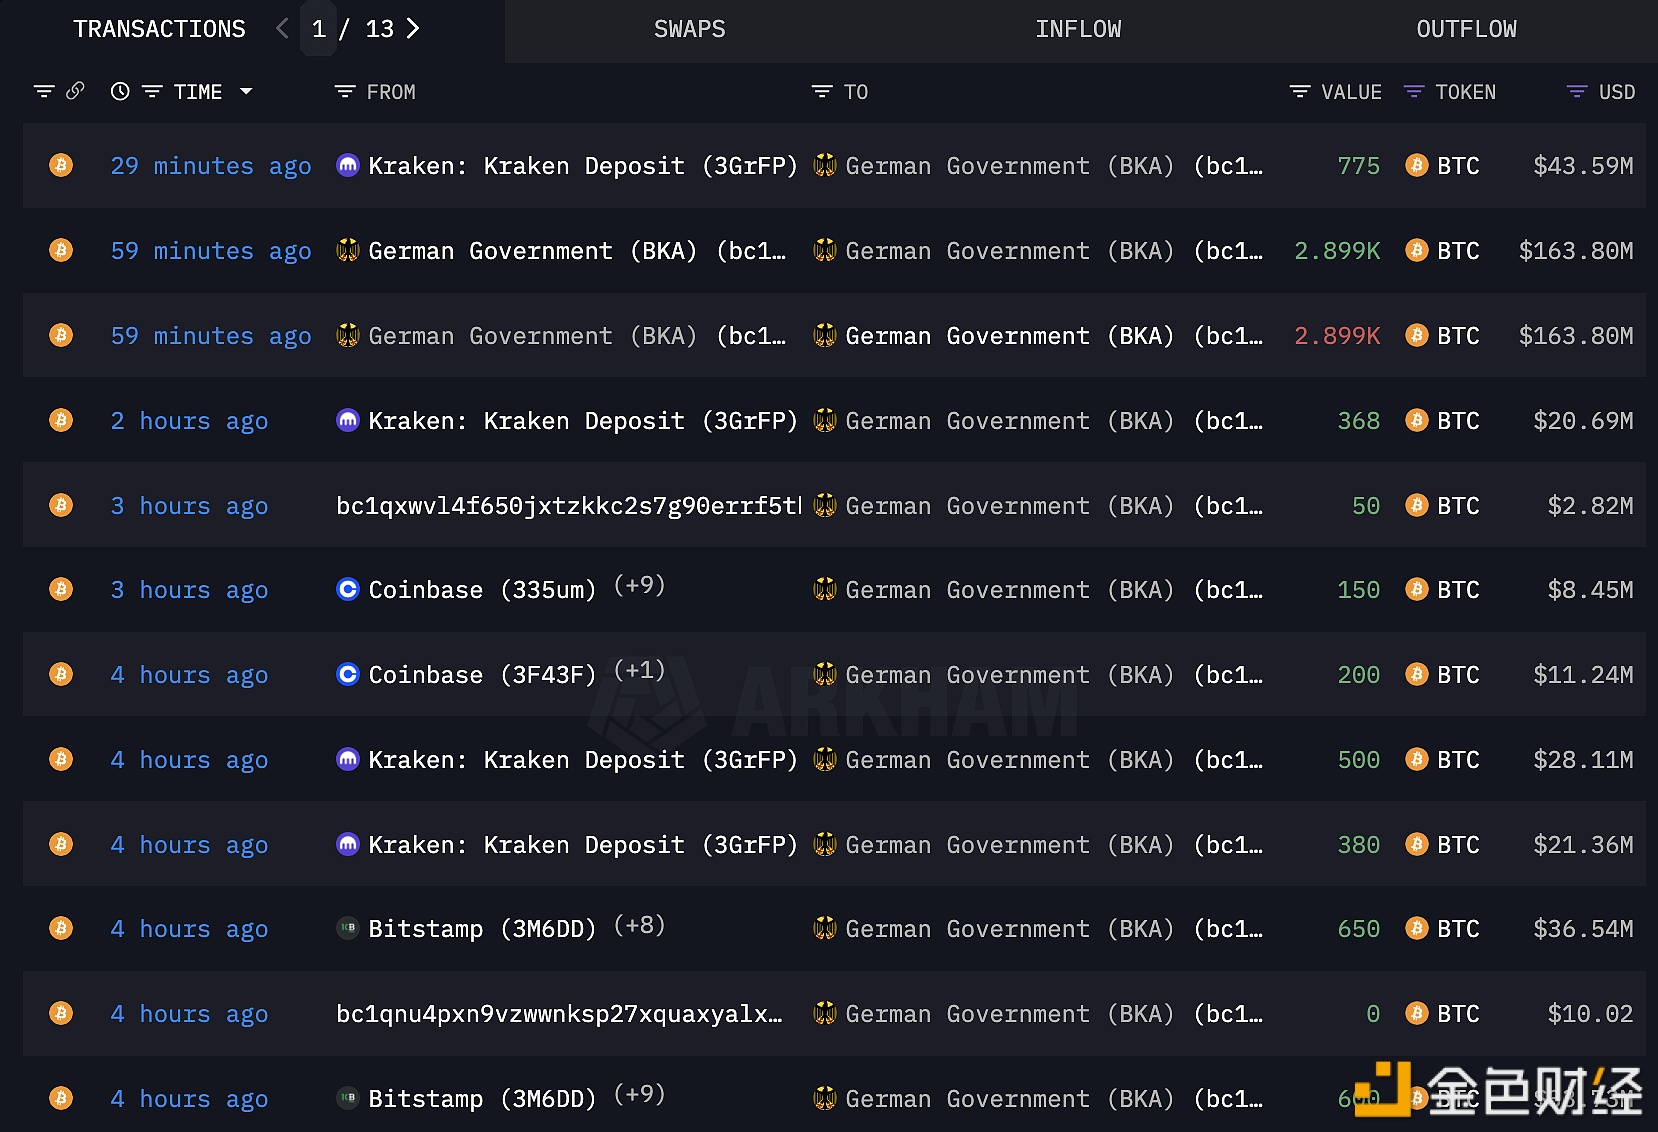Open the OUTFLOW tab
1658x1132 pixels.
tap(1466, 30)
